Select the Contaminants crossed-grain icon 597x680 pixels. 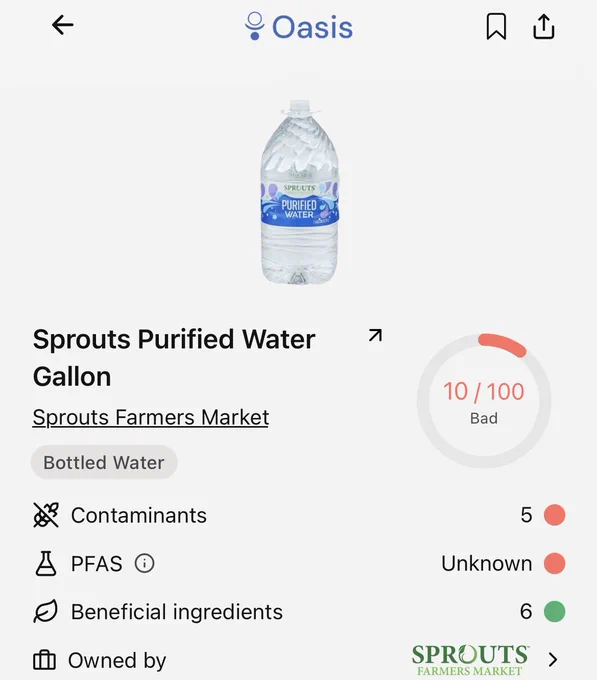coord(46,515)
